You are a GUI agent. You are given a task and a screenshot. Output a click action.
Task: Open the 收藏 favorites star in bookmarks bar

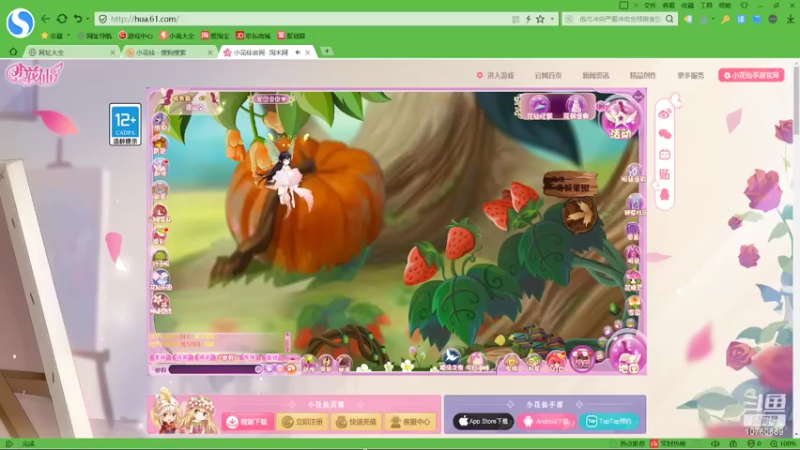pos(44,36)
